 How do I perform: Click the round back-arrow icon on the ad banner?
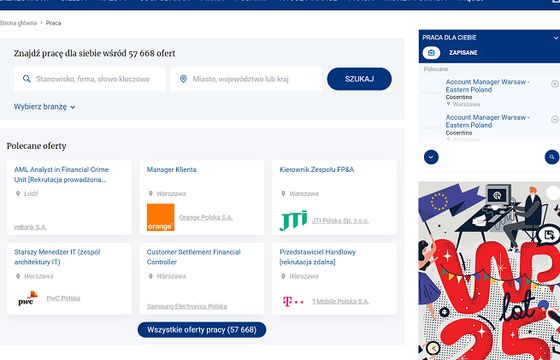click(x=433, y=348)
